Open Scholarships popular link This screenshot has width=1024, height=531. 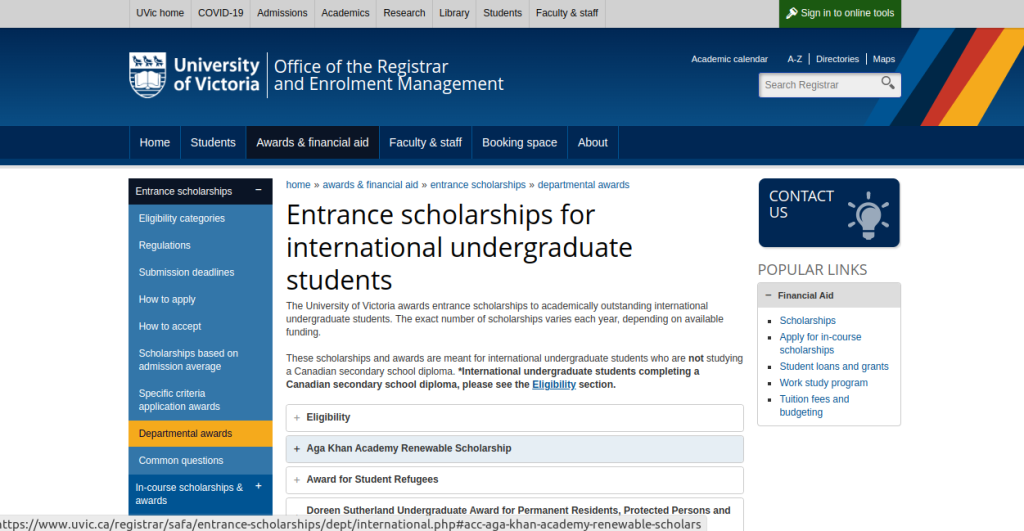807,321
